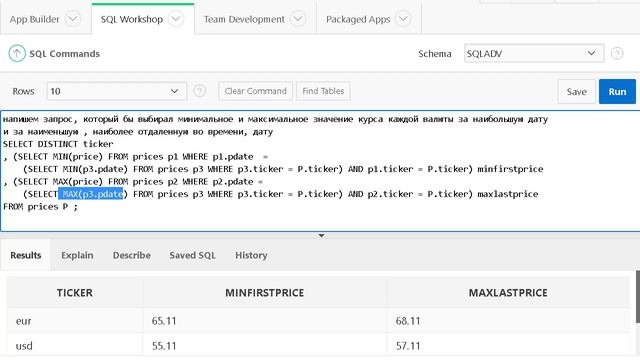
Task: Click the MINFIRSTPRICE column header
Action: [x=264, y=293]
